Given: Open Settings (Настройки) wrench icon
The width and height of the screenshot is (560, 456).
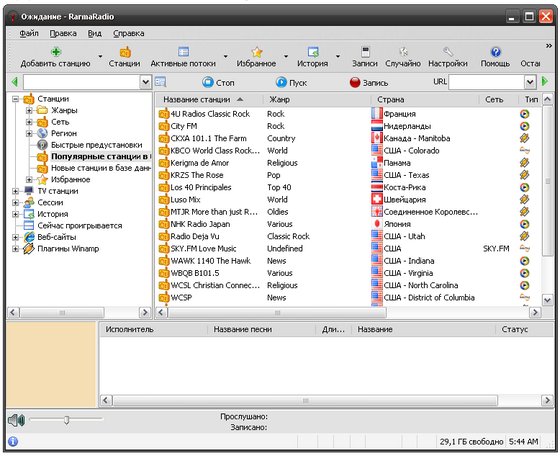Looking at the screenshot, I should coord(448,52).
